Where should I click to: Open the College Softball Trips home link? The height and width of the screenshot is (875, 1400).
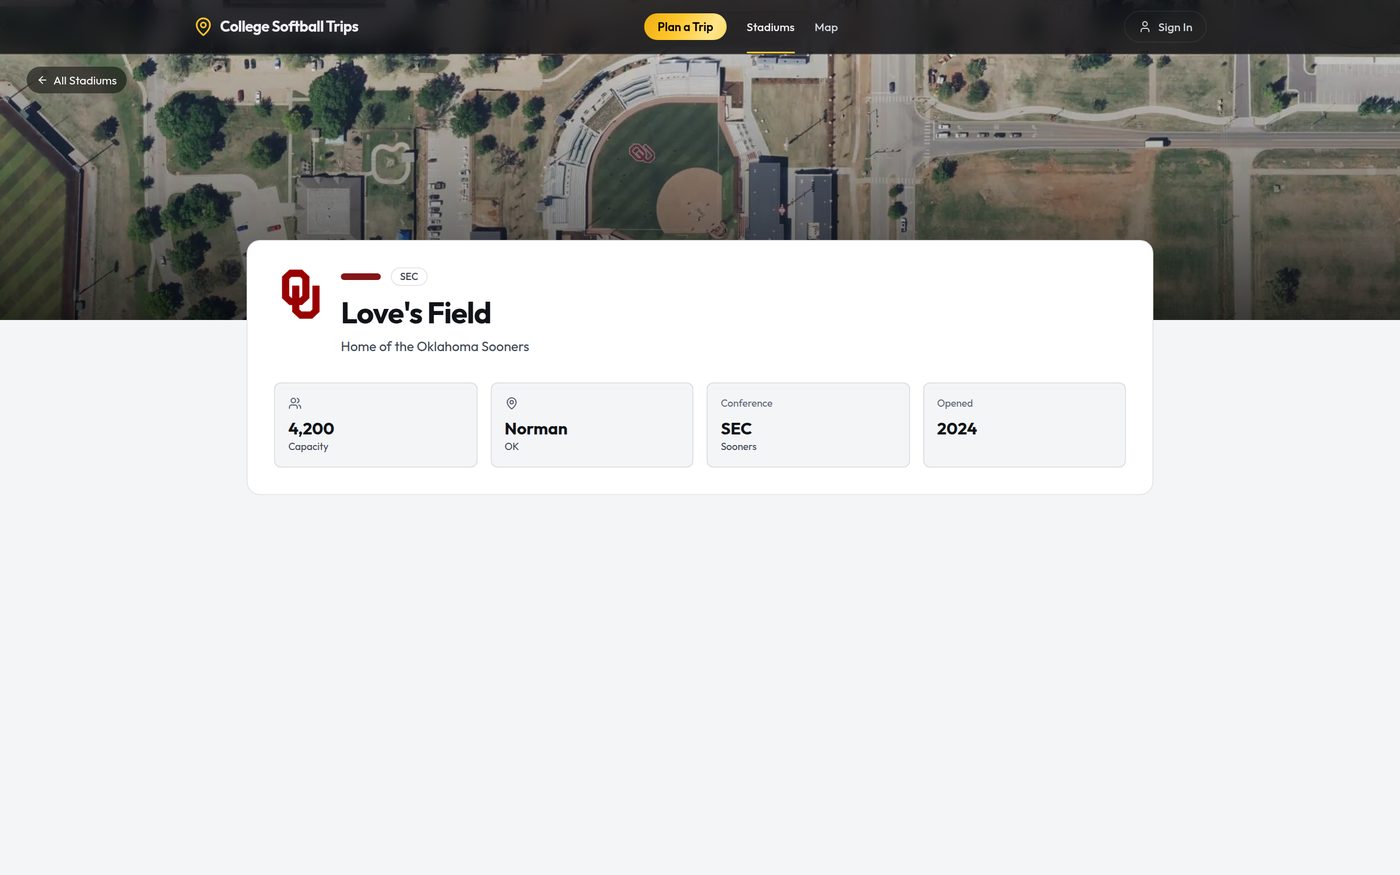(277, 27)
